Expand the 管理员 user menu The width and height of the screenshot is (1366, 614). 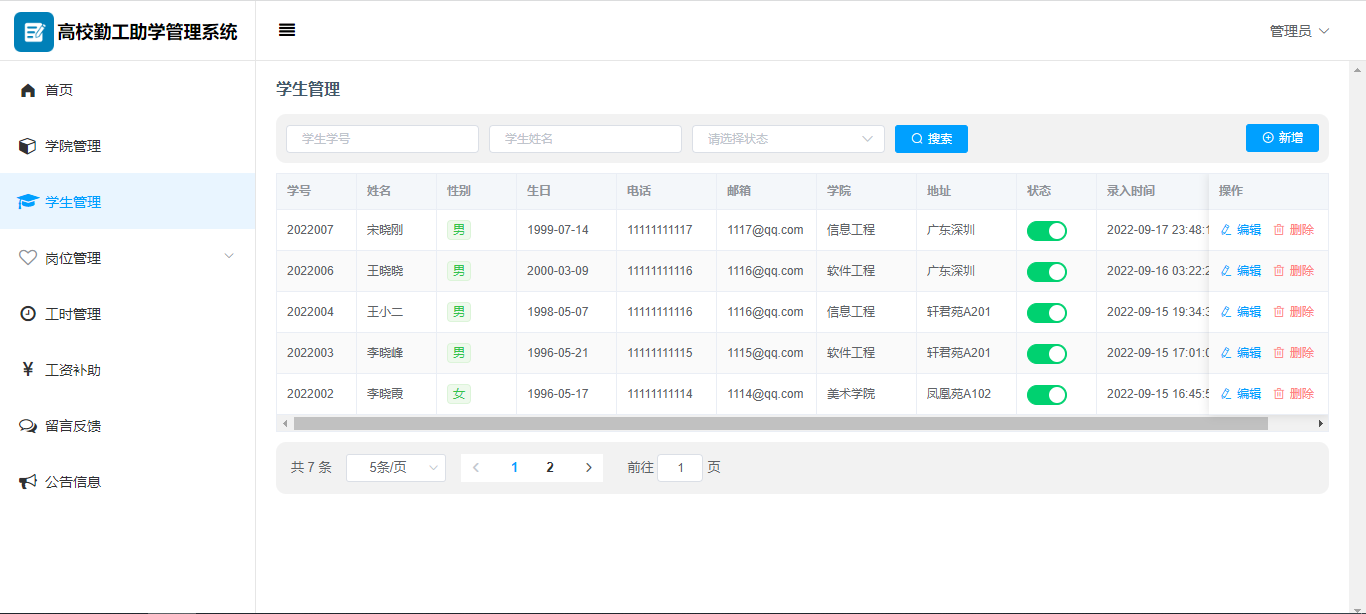point(1299,31)
